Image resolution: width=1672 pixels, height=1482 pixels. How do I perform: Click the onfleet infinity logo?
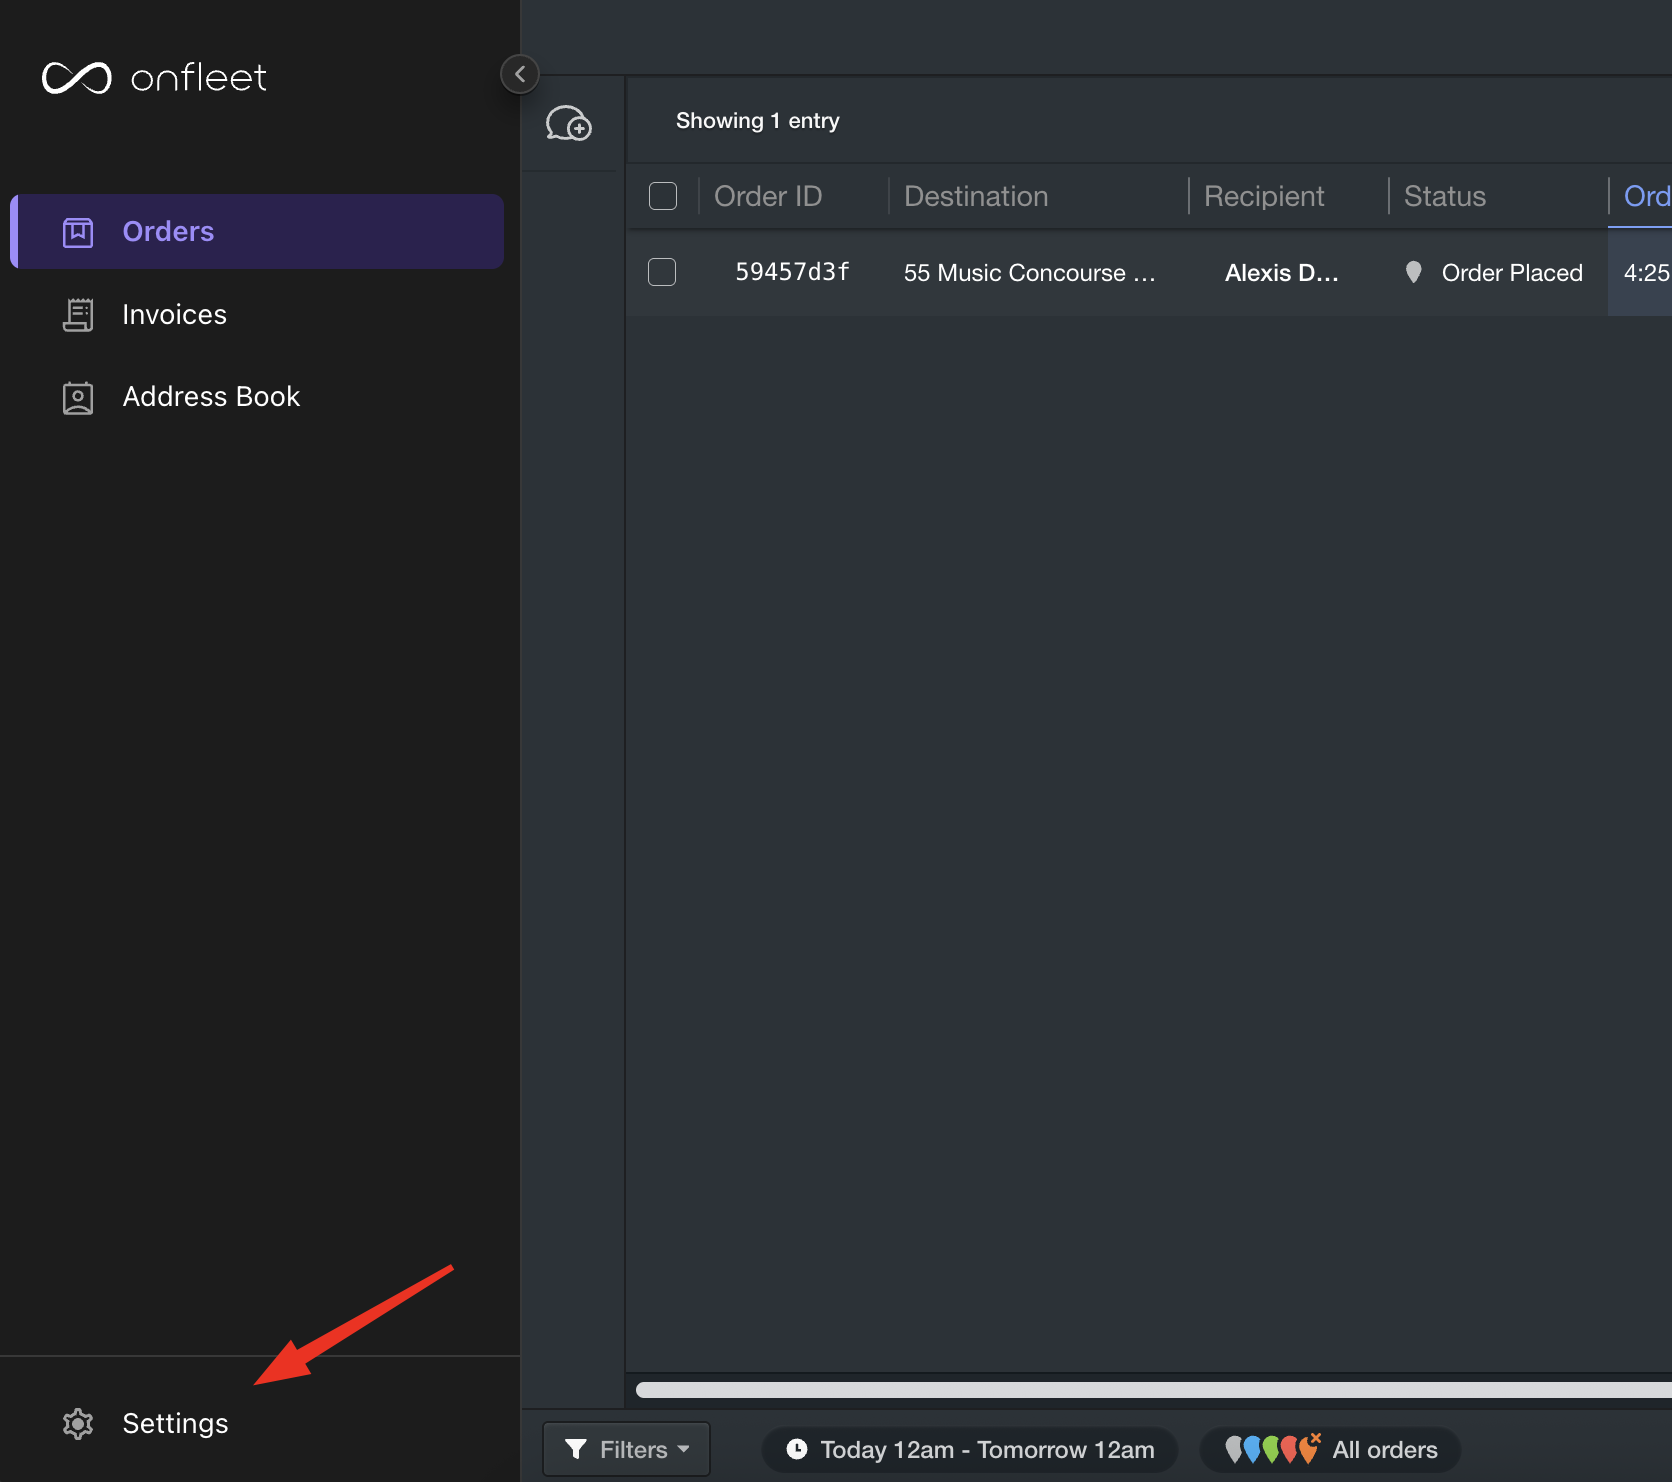tap(77, 78)
